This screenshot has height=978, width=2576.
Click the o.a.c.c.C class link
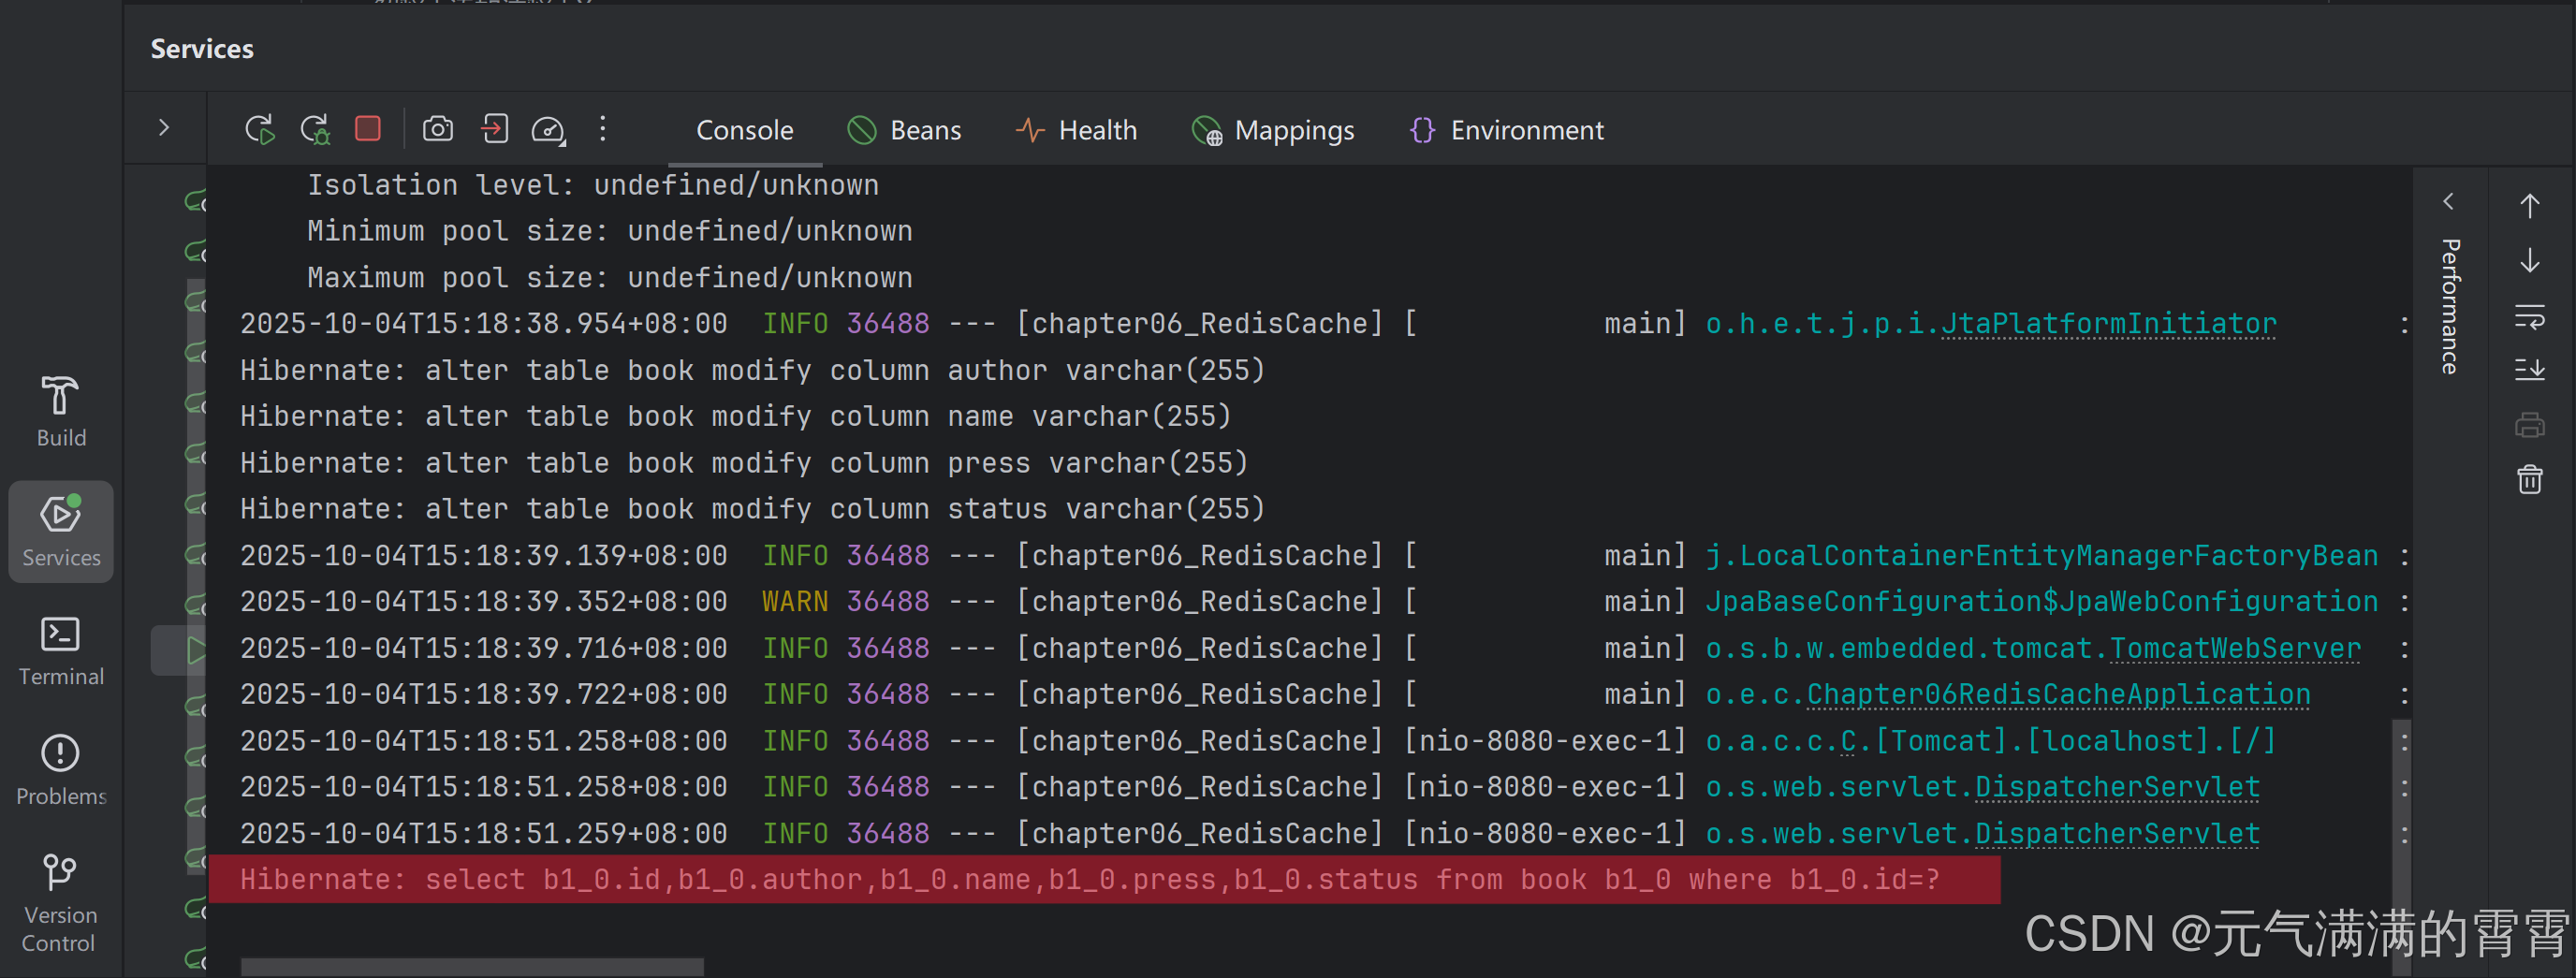(x=1849, y=741)
